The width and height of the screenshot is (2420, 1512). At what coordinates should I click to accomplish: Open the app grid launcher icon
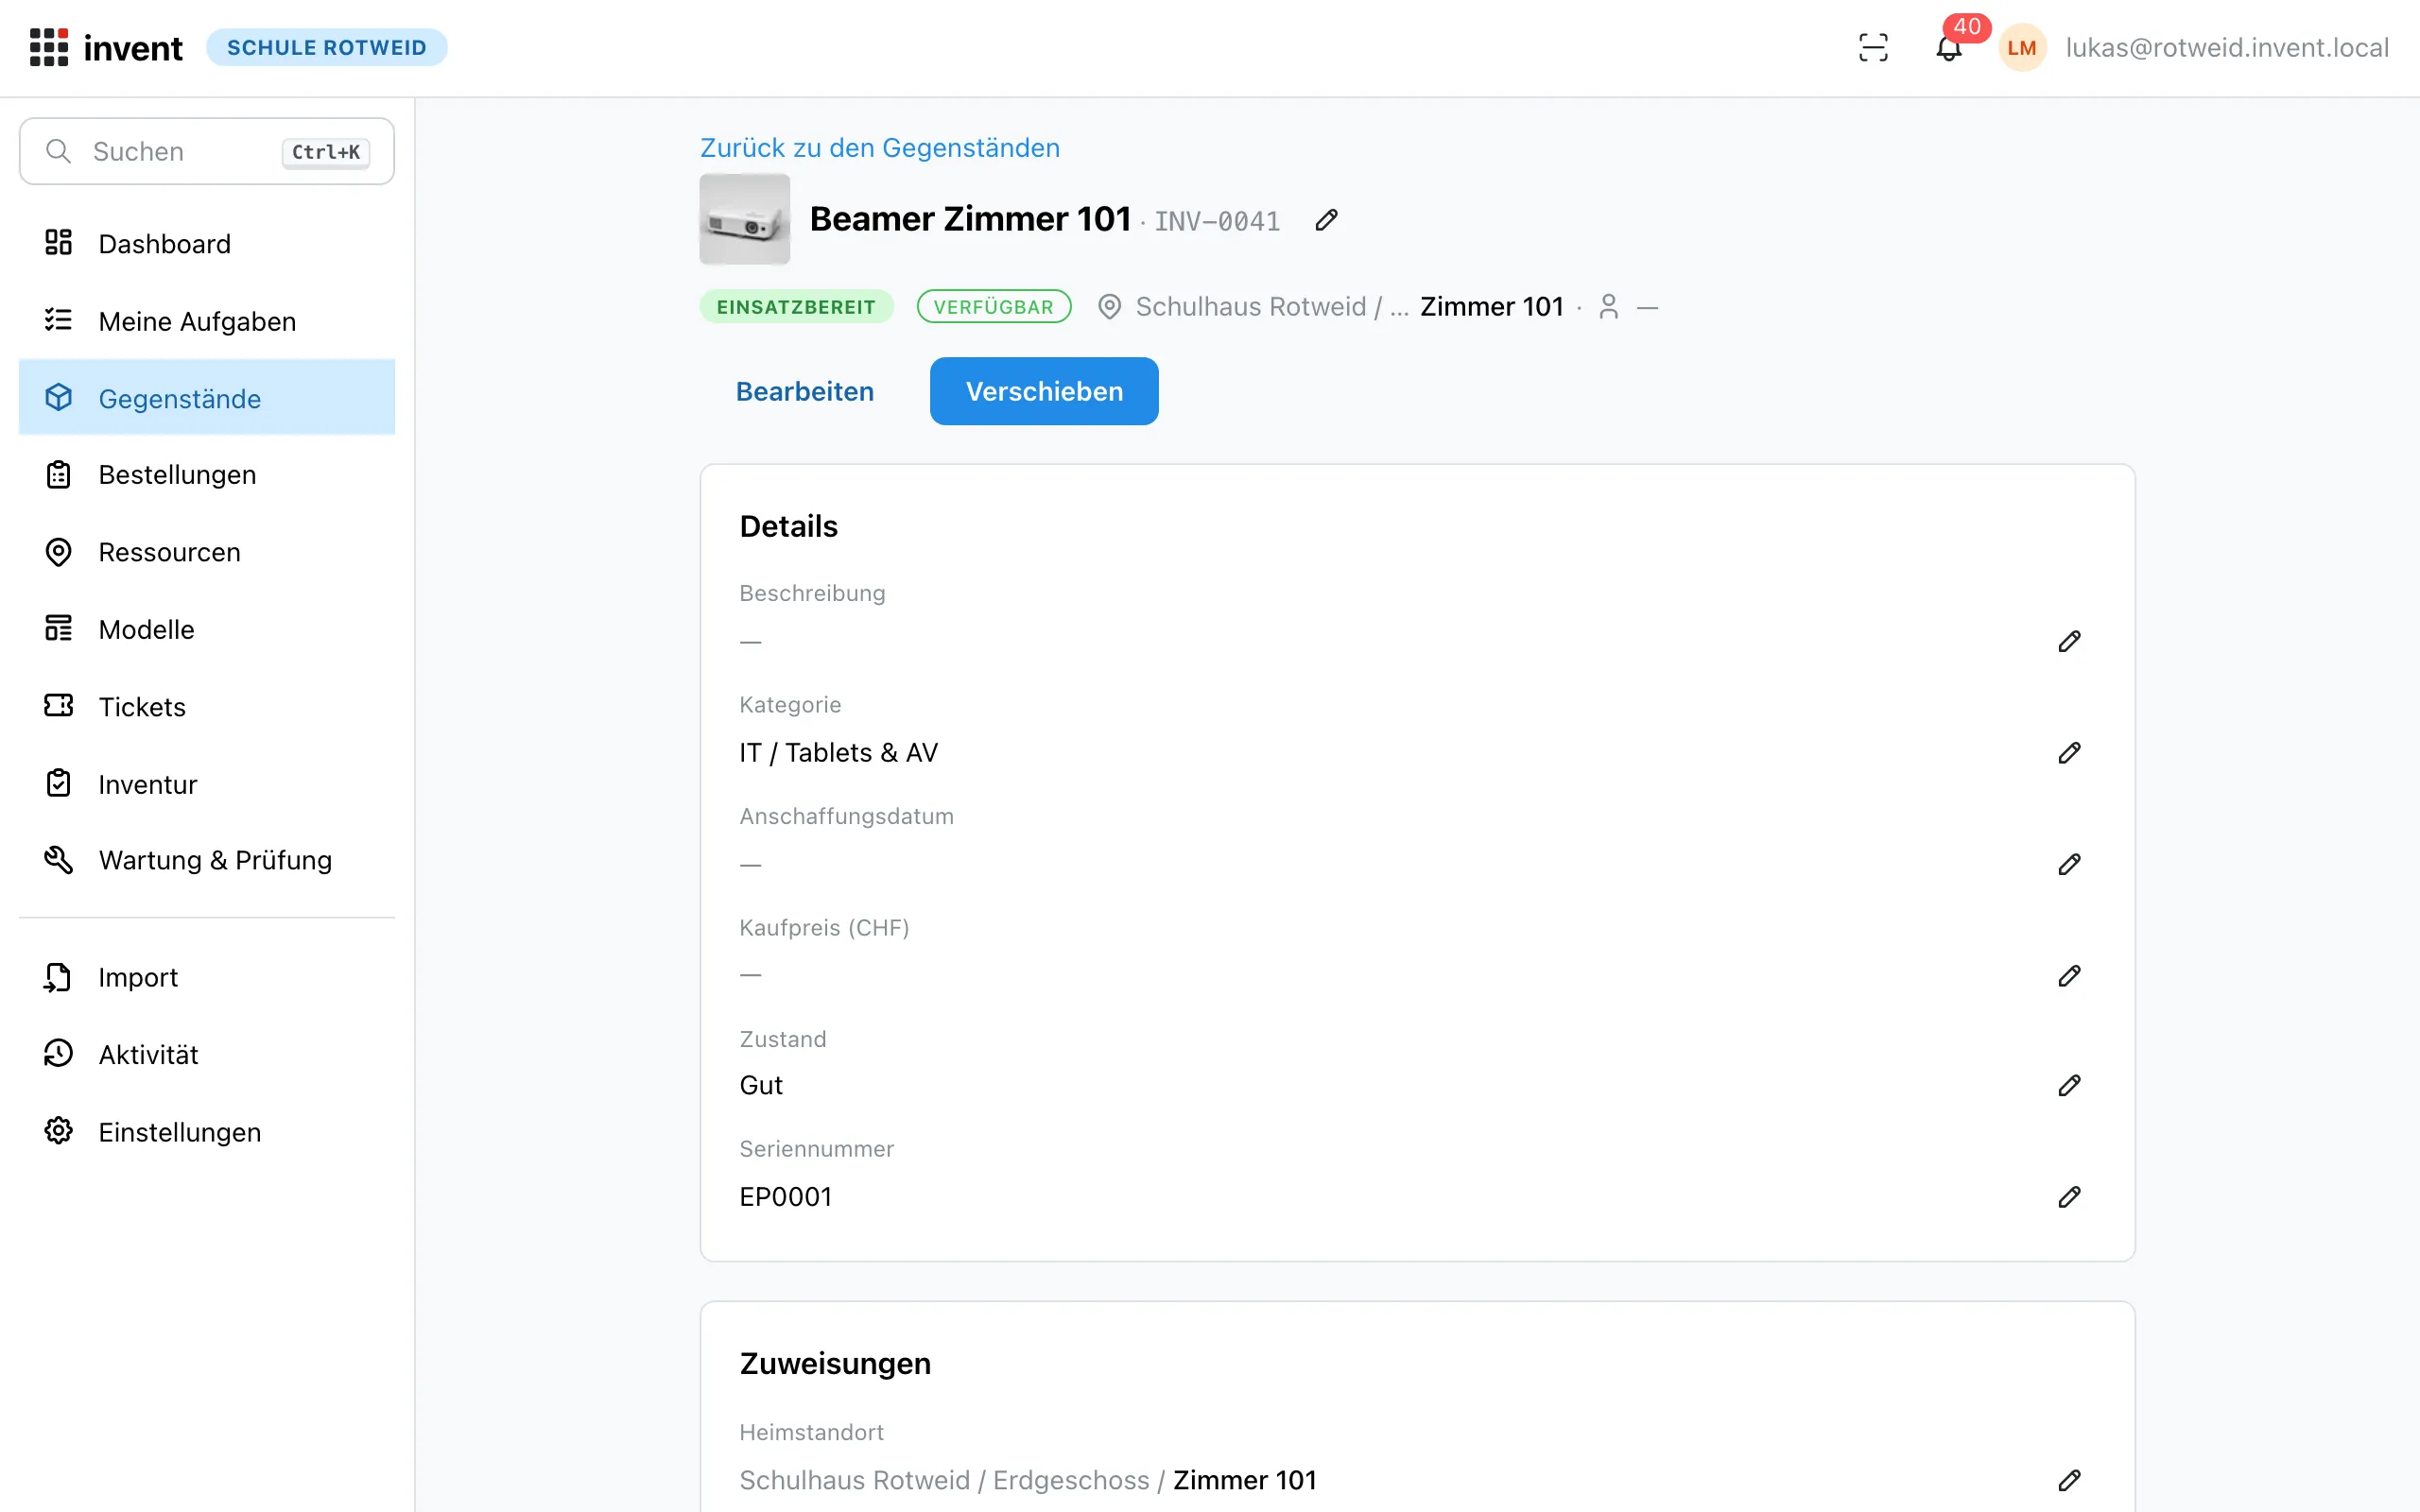tap(49, 47)
